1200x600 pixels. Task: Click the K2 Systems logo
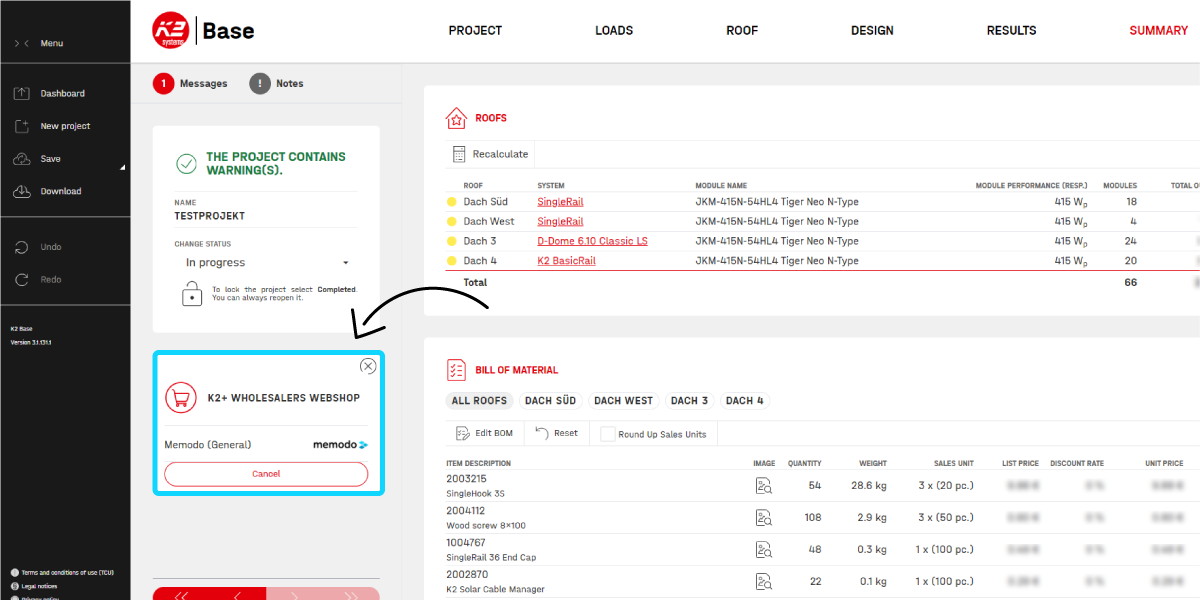click(171, 31)
